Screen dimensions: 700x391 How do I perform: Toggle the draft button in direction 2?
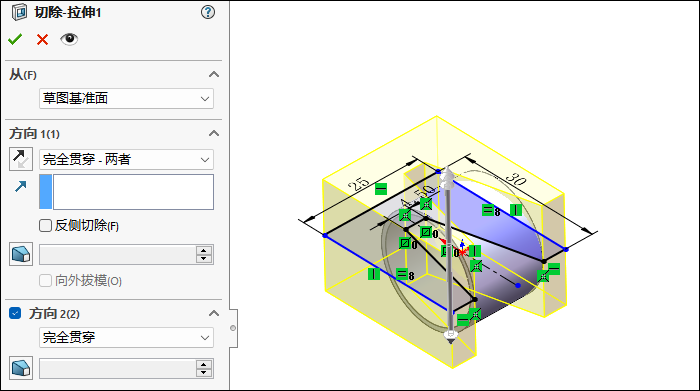[21, 368]
